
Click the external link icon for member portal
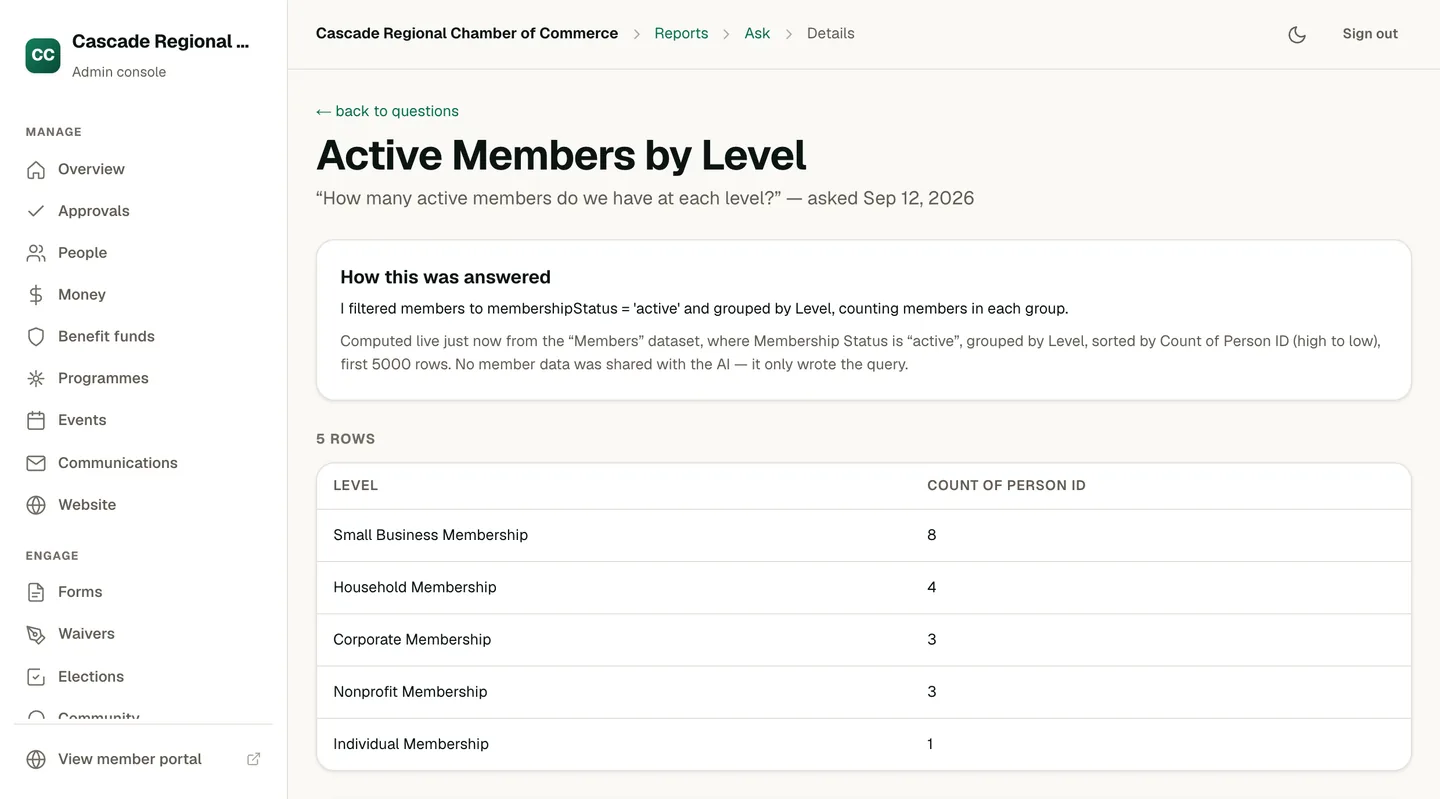254,759
